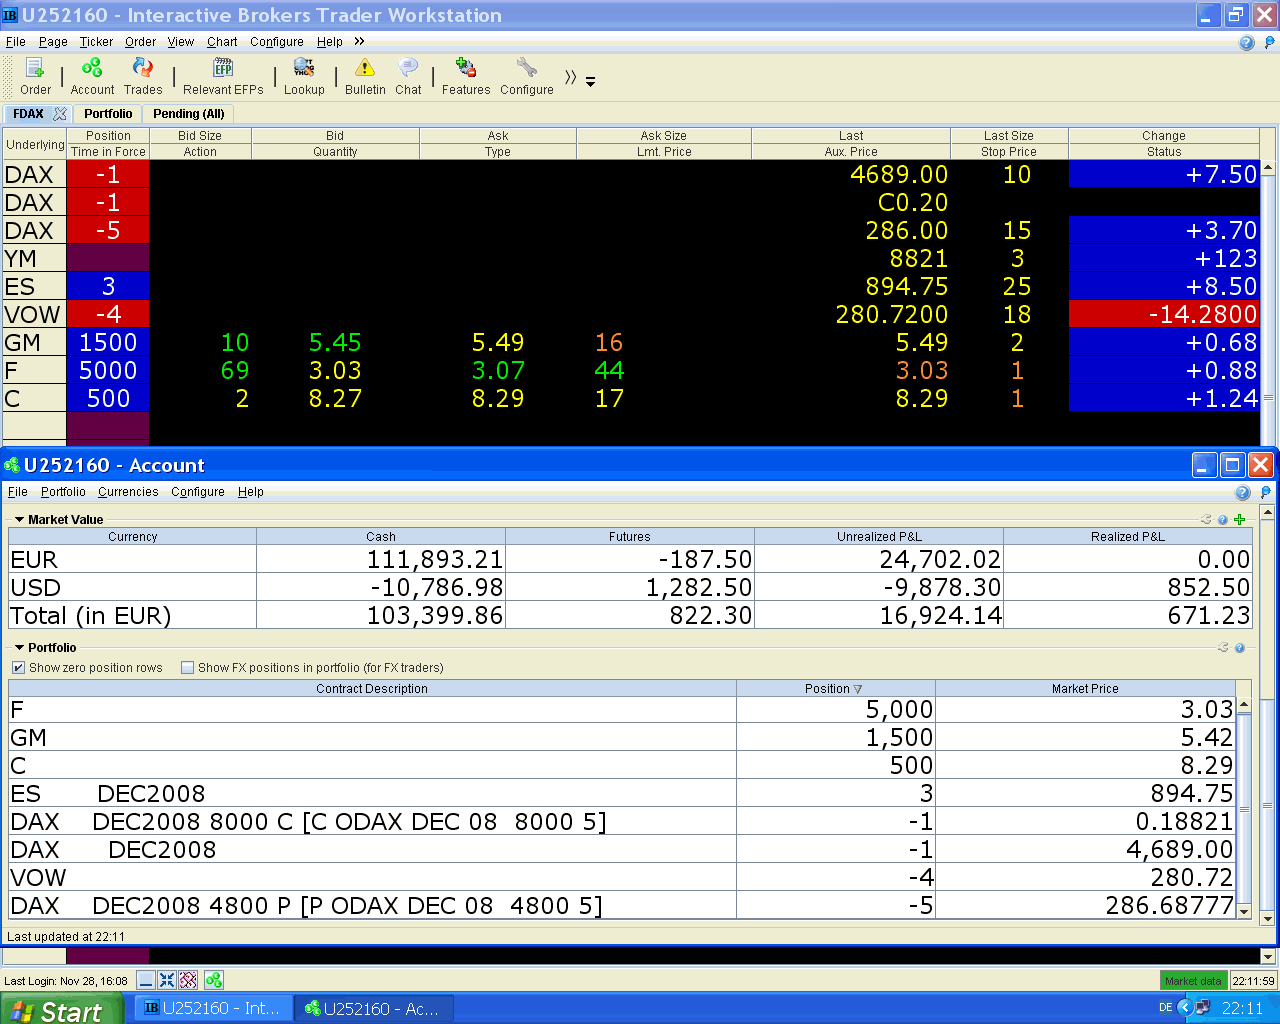Click the Order toolbar icon

(35, 76)
